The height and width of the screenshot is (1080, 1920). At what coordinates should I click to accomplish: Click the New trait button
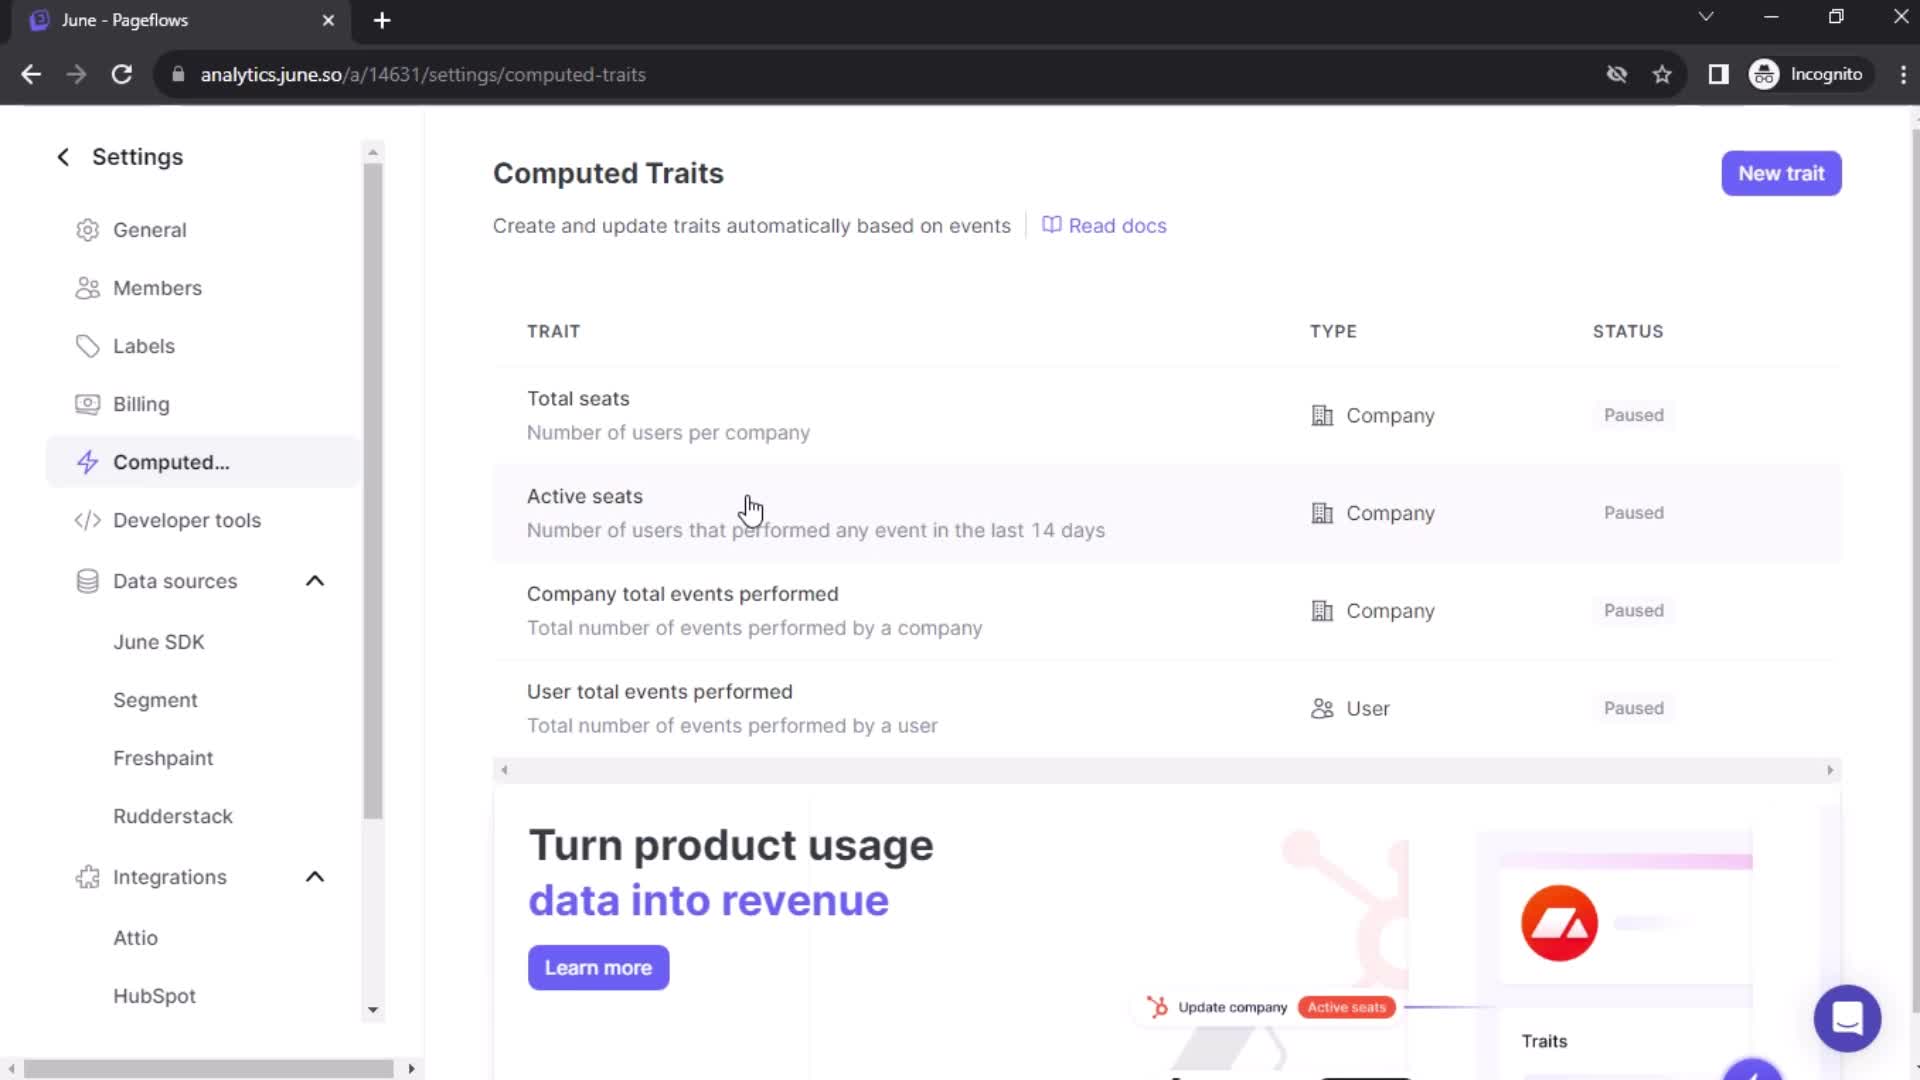(x=1780, y=173)
